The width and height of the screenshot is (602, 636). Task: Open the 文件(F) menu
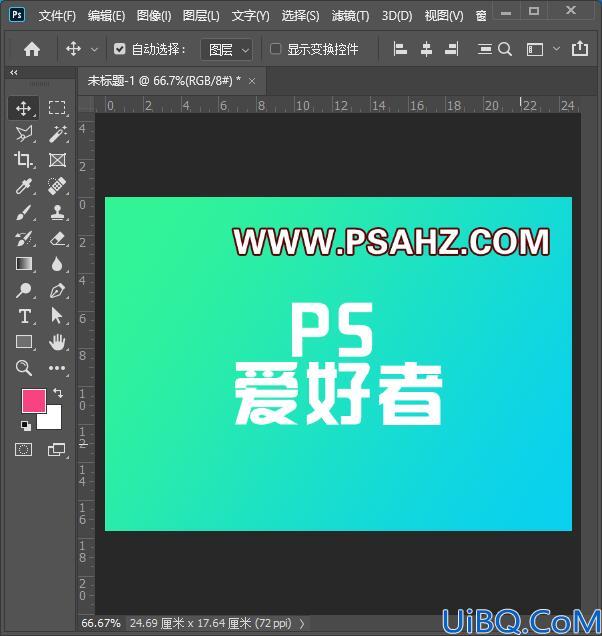(57, 16)
